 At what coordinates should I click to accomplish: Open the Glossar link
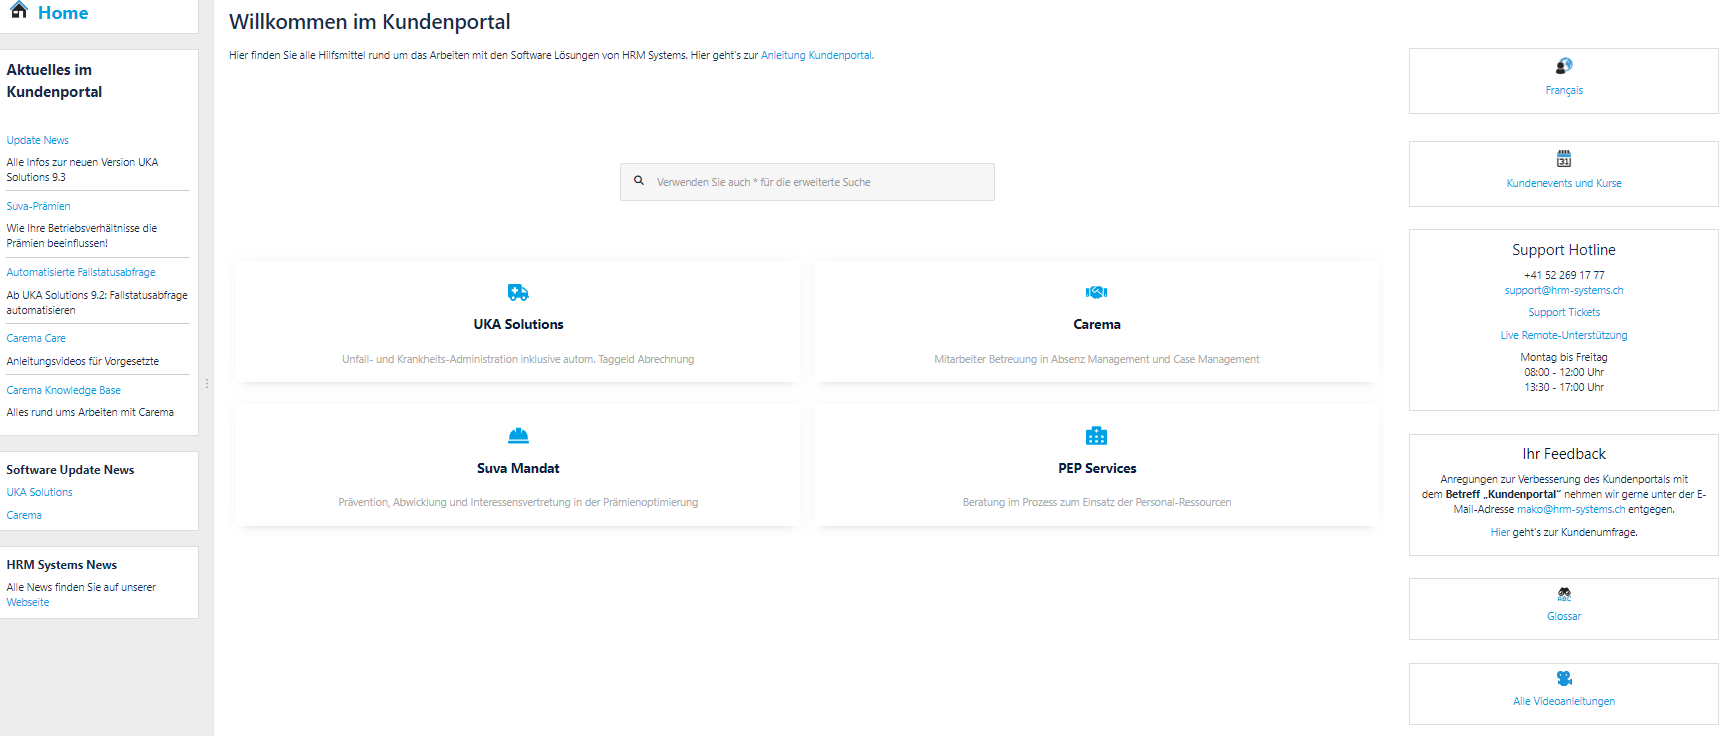(1564, 616)
